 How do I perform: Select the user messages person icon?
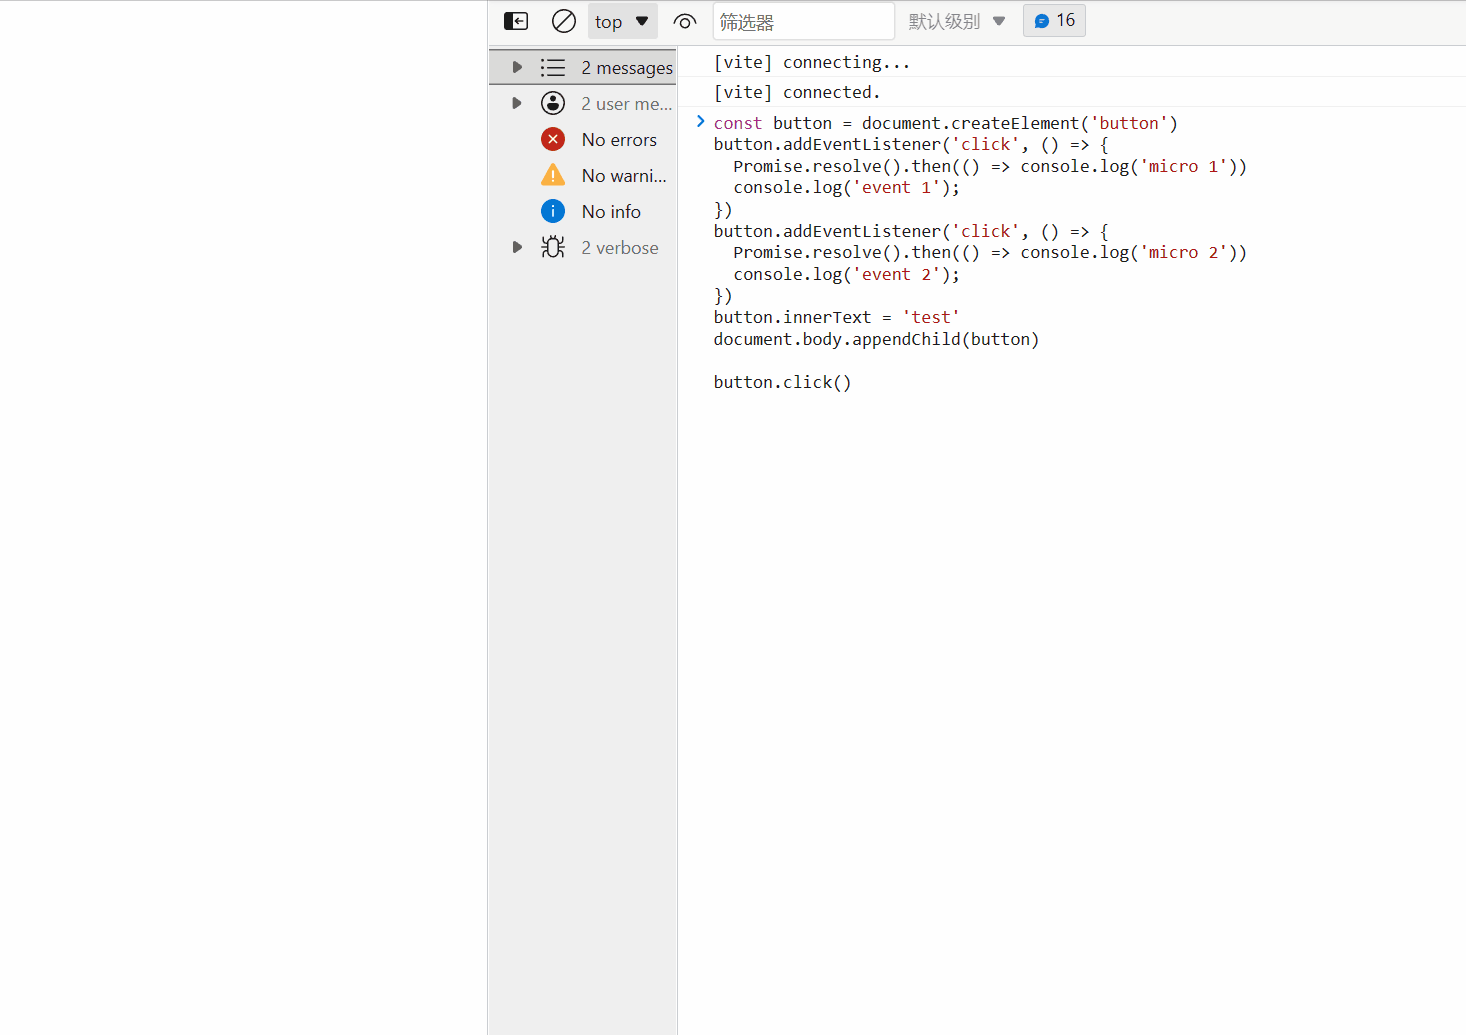tap(553, 103)
